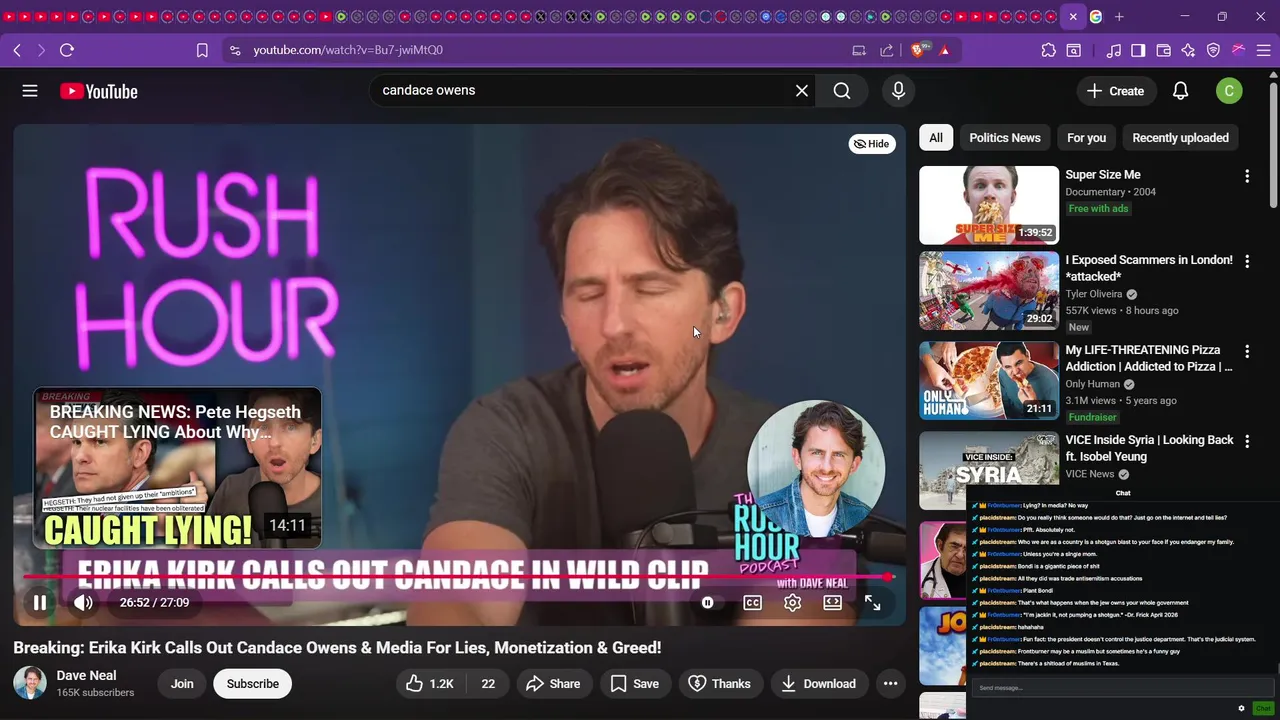The width and height of the screenshot is (1280, 720).
Task: Enter full screen mode
Action: (872, 603)
